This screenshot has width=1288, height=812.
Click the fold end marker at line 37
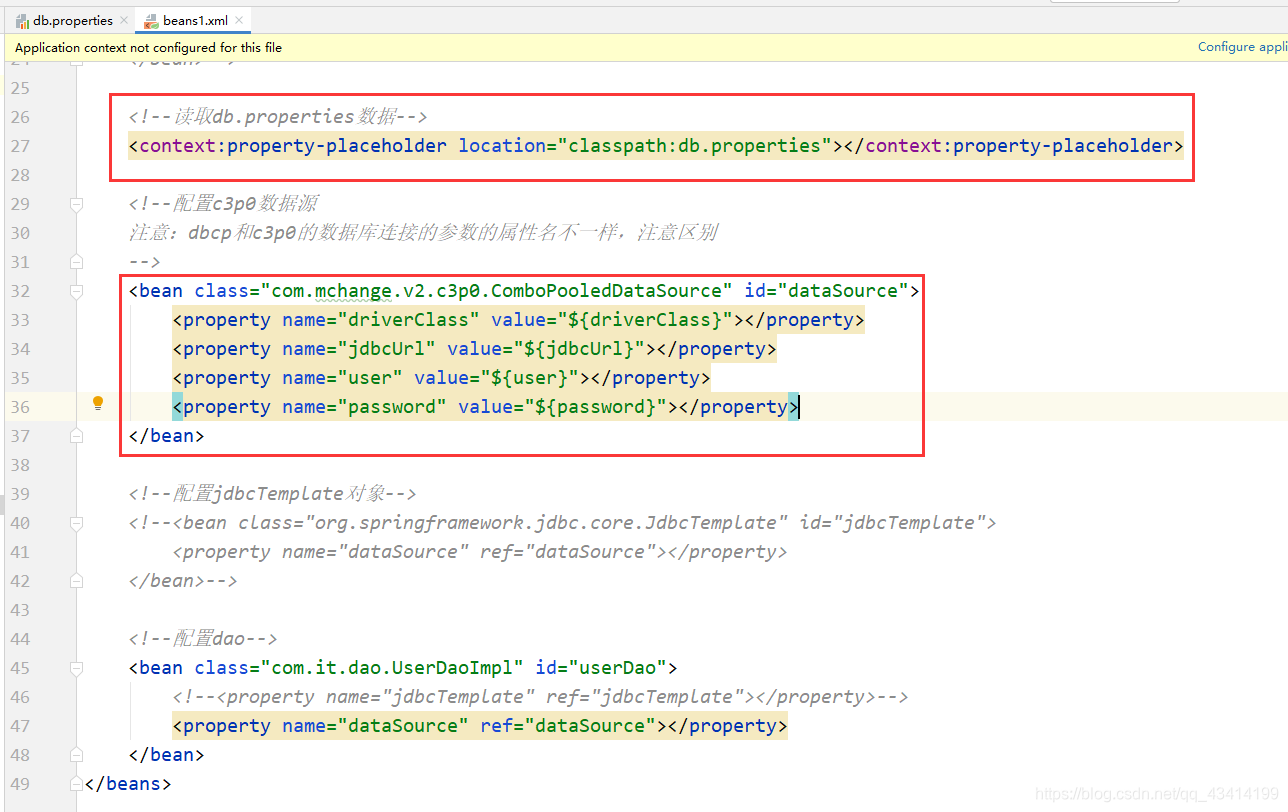[76, 436]
